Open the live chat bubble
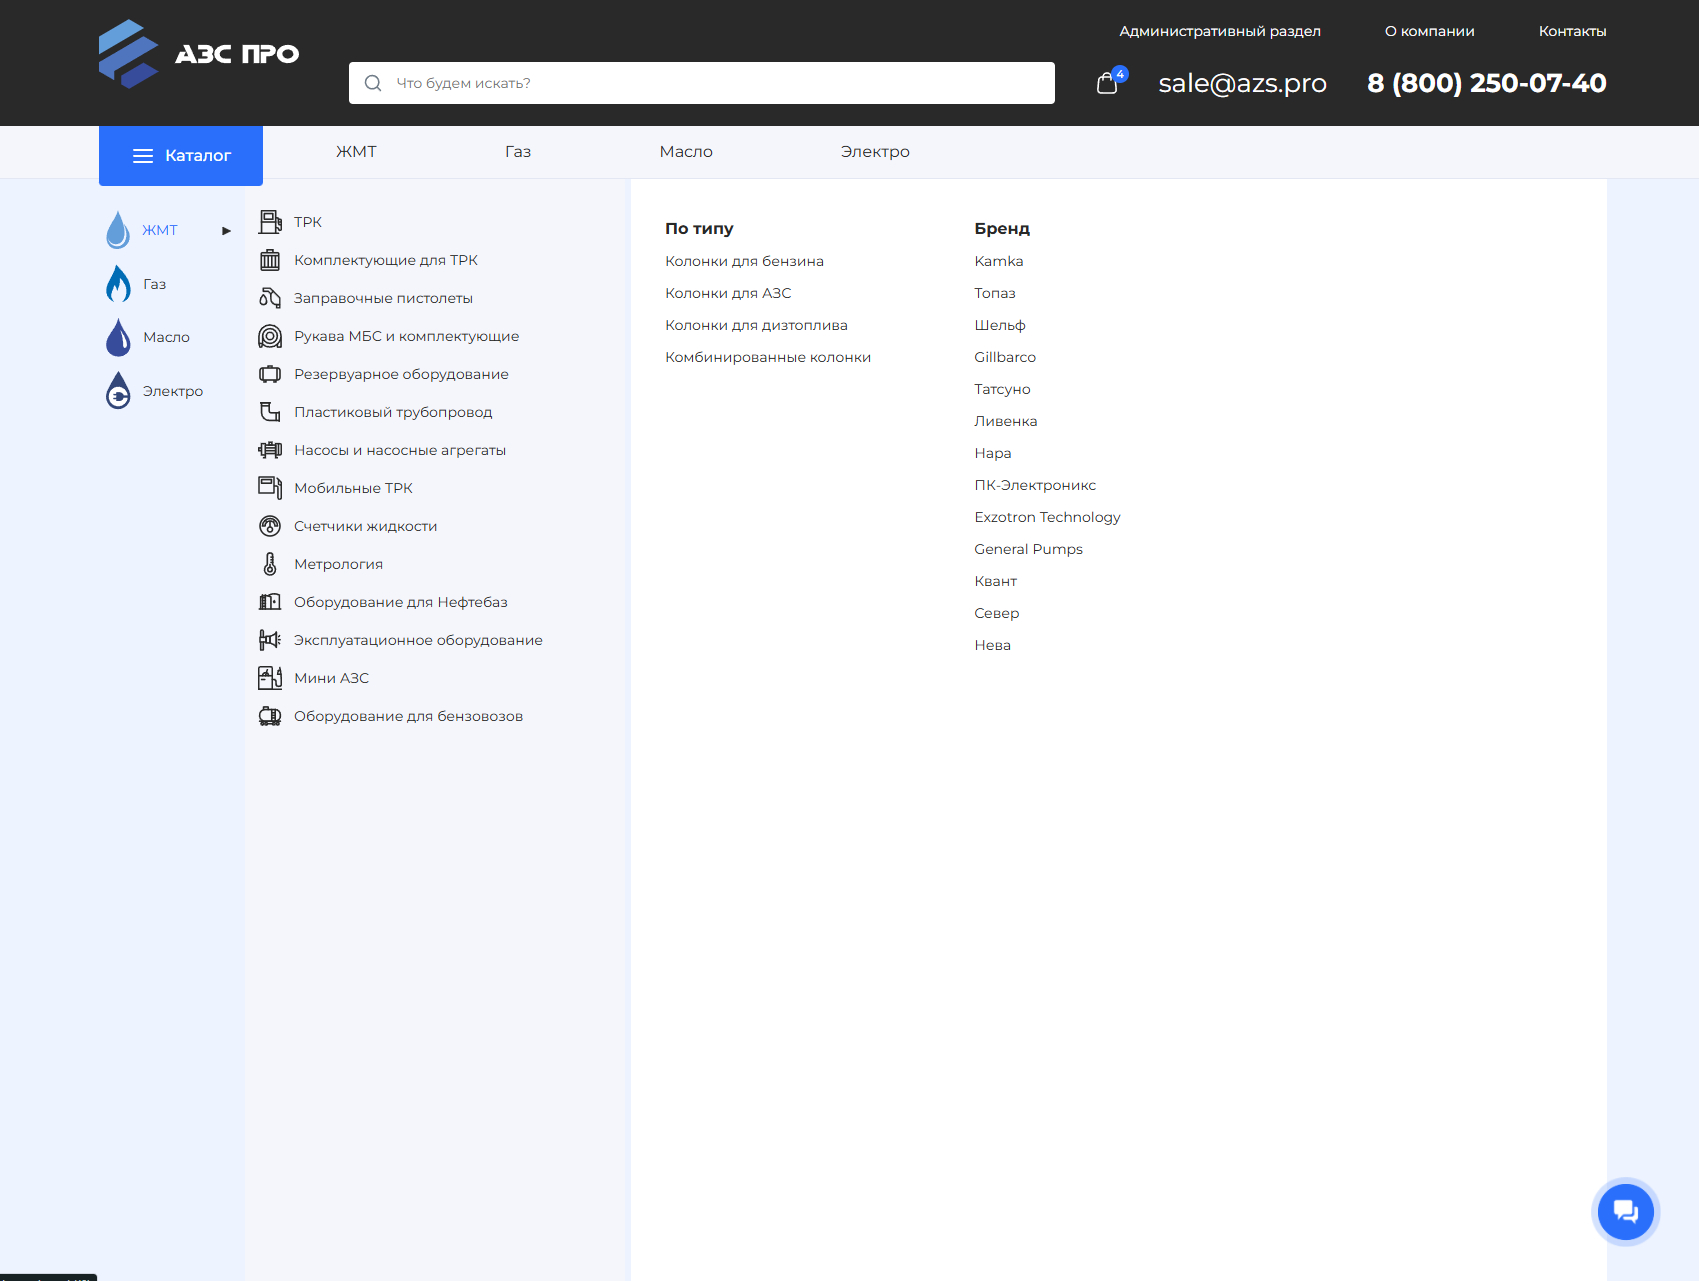 (1625, 1211)
